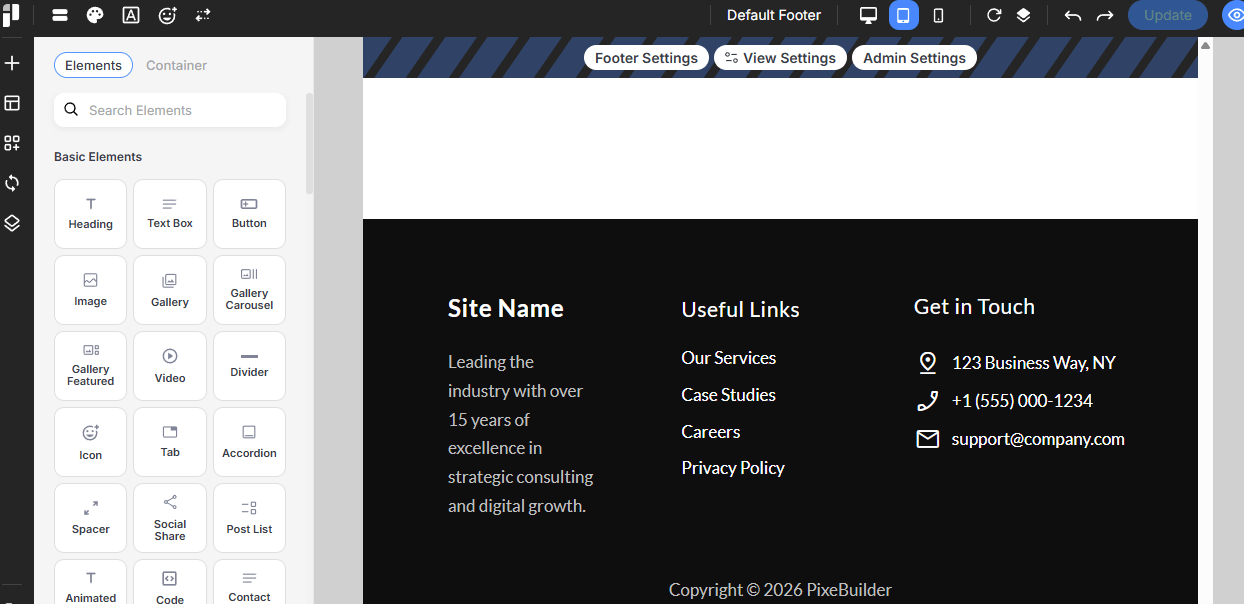
Task: Open the layers icon in left sidebar
Action: click(12, 223)
